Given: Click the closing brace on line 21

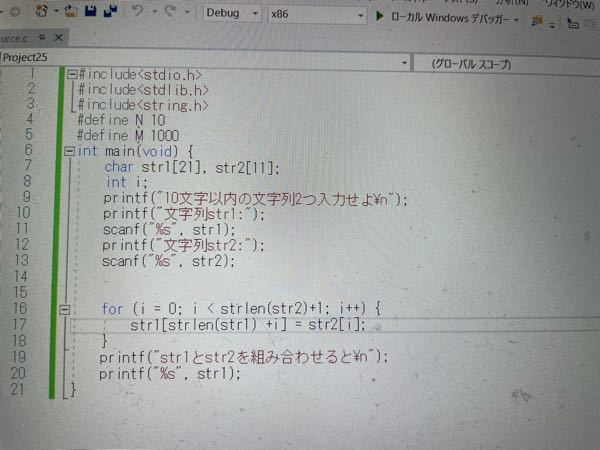Looking at the screenshot, I should pyautogui.click(x=73, y=390).
